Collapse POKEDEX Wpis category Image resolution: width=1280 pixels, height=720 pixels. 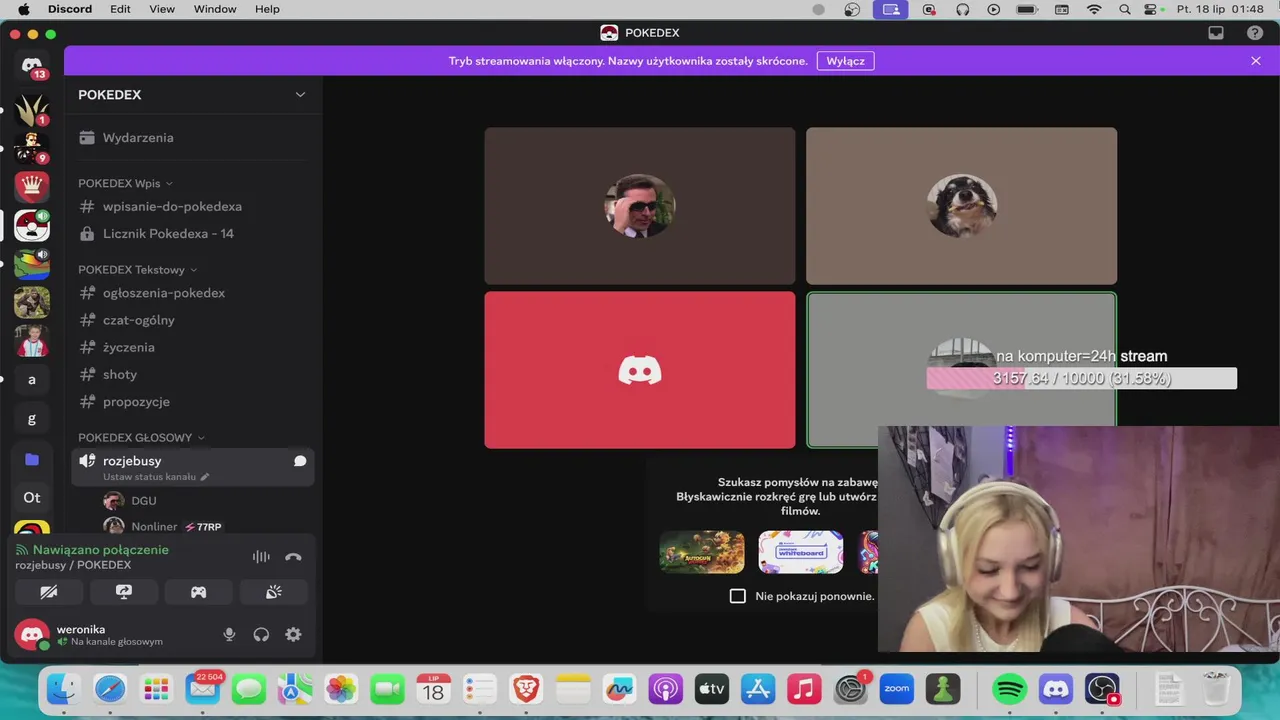(125, 183)
